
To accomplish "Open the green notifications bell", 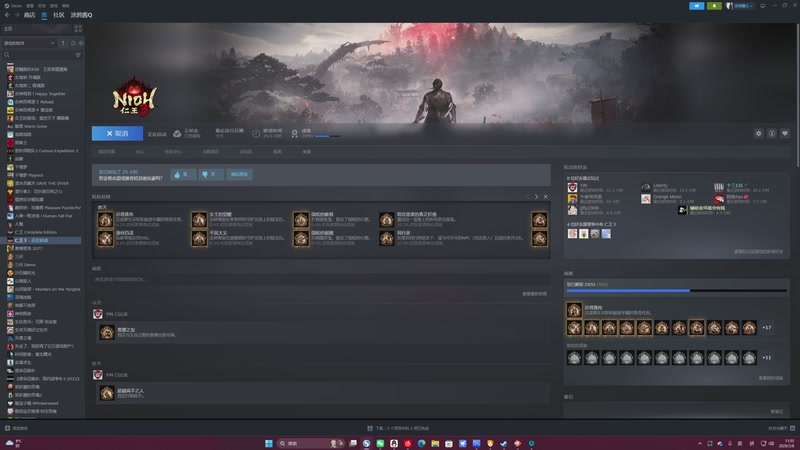I will tap(712, 6).
